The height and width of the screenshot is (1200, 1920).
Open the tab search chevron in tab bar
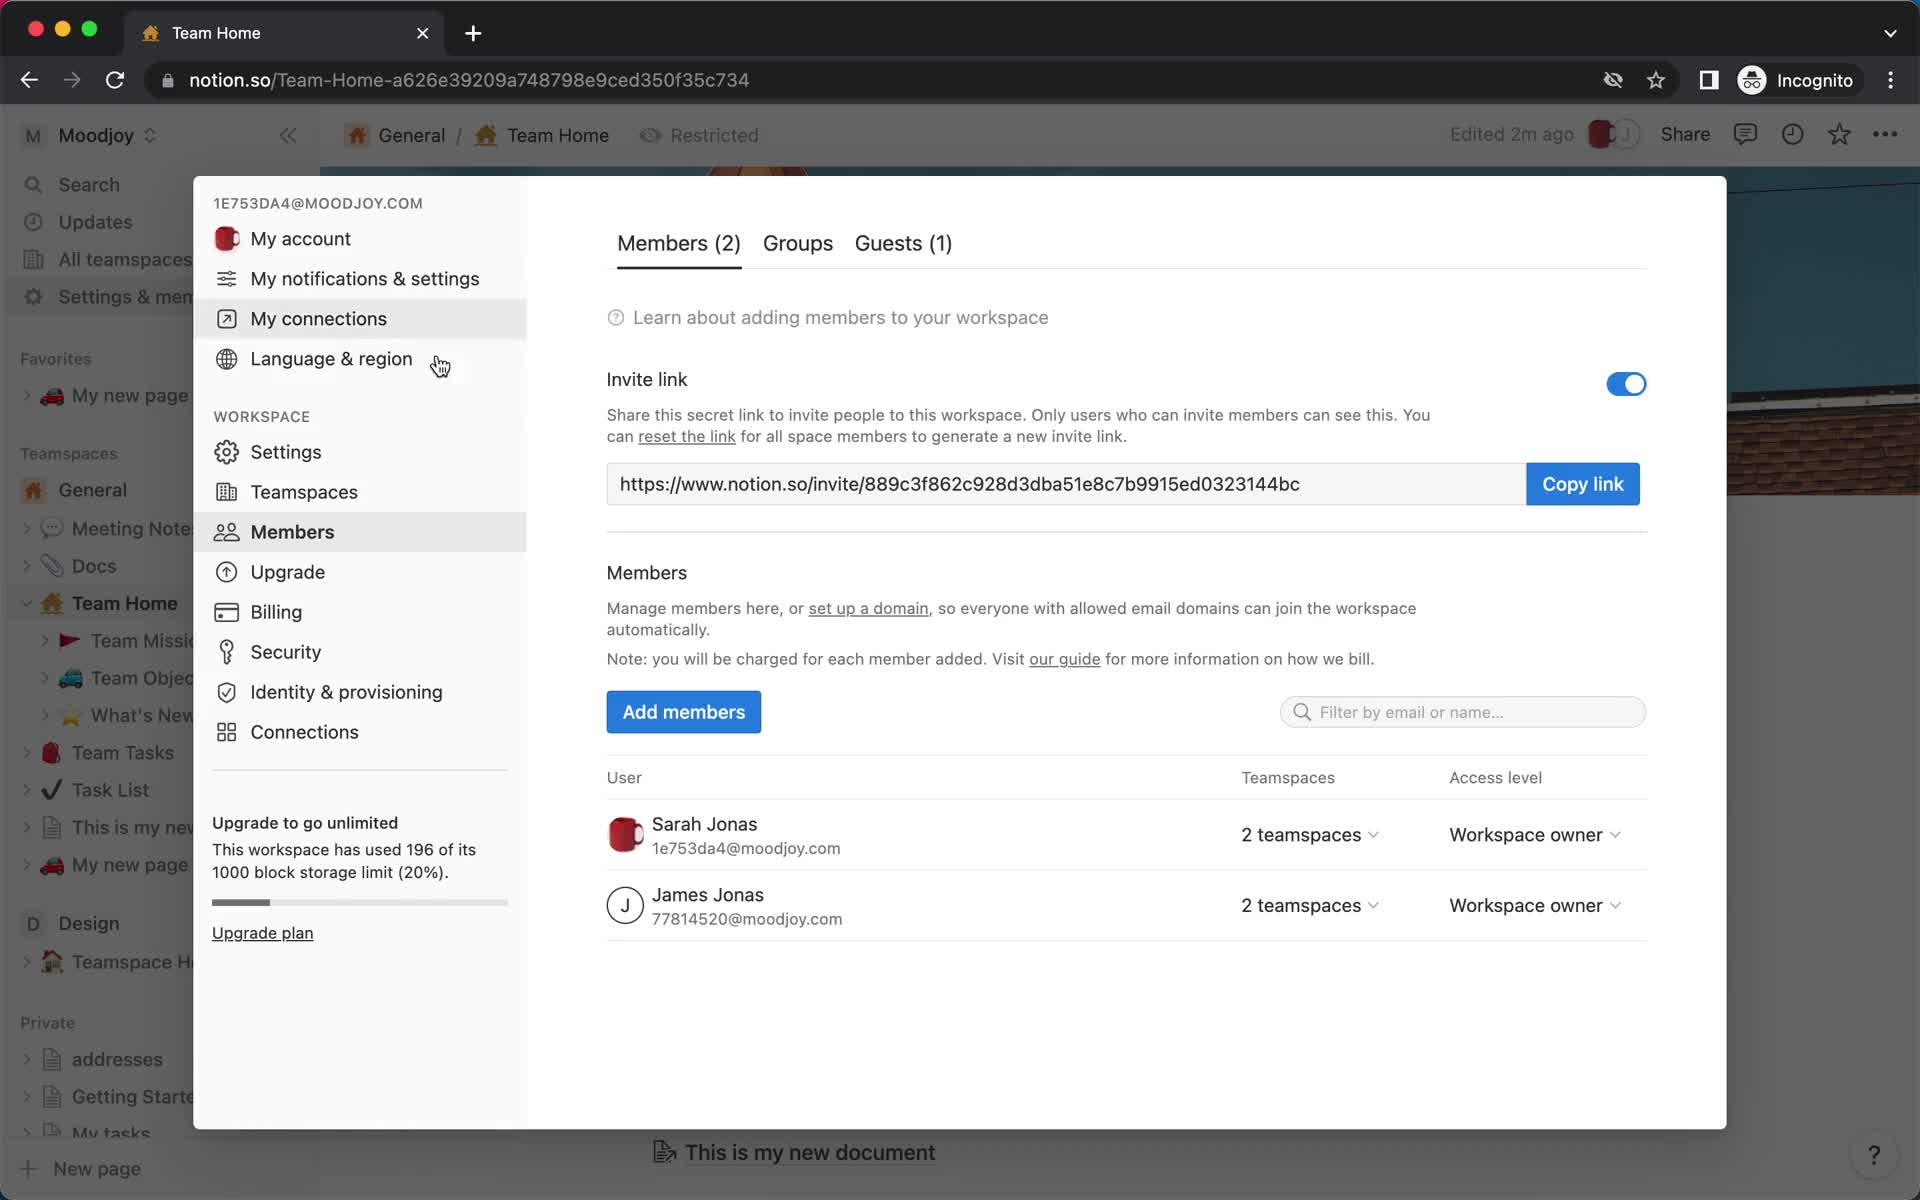click(x=1890, y=33)
